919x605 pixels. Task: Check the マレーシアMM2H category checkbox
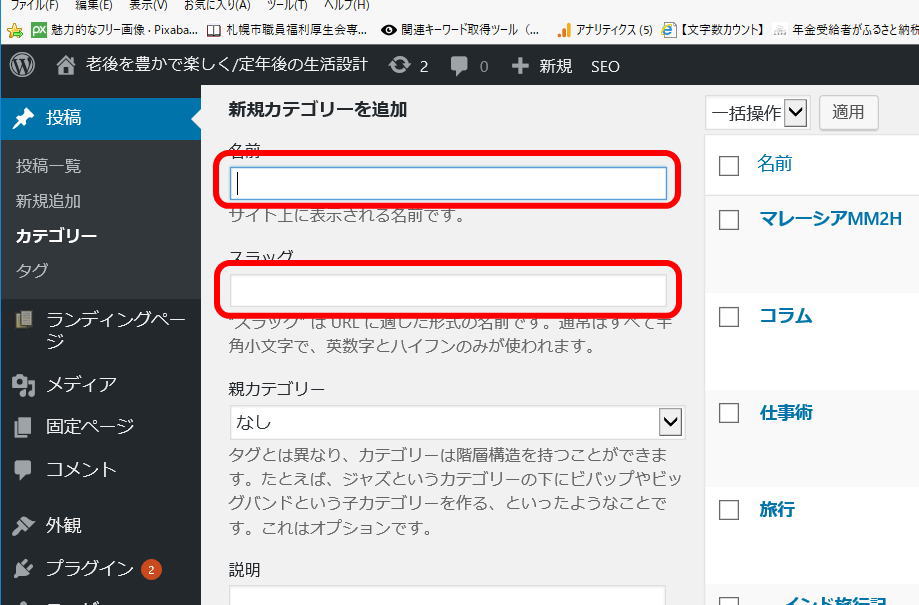tap(729, 220)
